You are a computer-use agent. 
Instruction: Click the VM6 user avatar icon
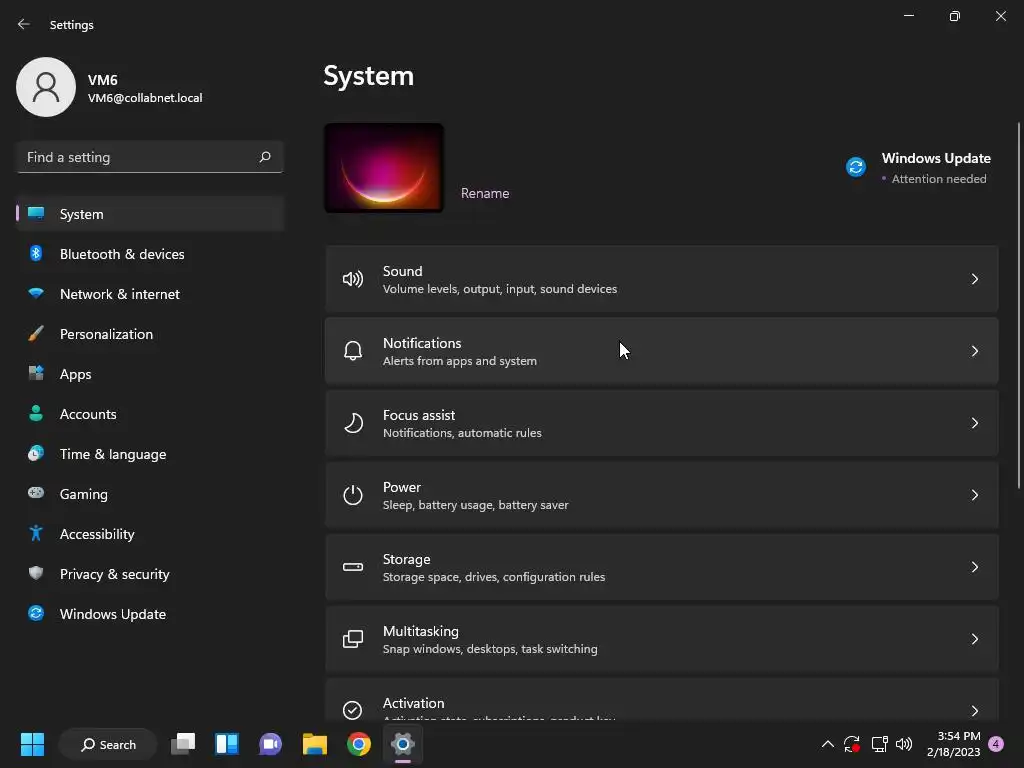(x=46, y=87)
